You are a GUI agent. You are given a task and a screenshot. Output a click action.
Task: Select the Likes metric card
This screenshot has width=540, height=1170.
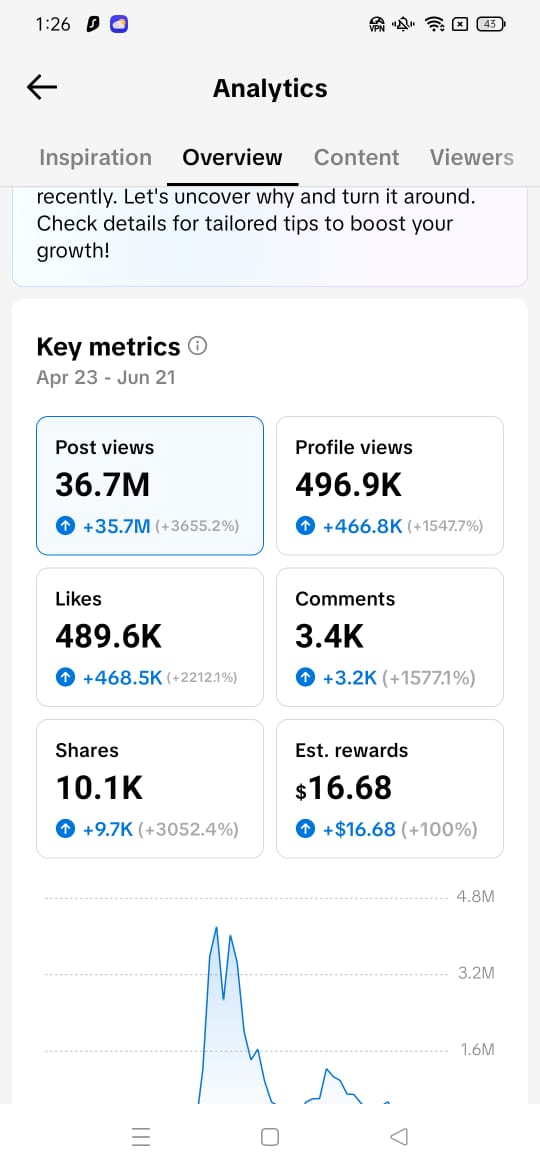pos(150,637)
